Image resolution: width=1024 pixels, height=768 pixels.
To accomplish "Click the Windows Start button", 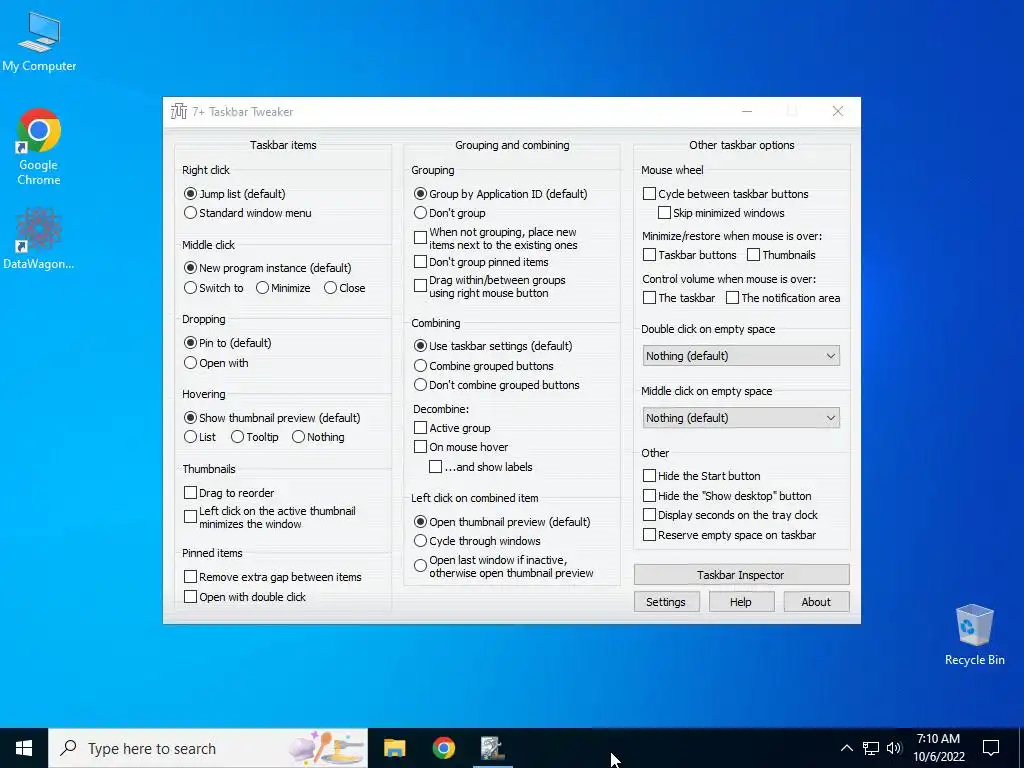I will pos(24,748).
